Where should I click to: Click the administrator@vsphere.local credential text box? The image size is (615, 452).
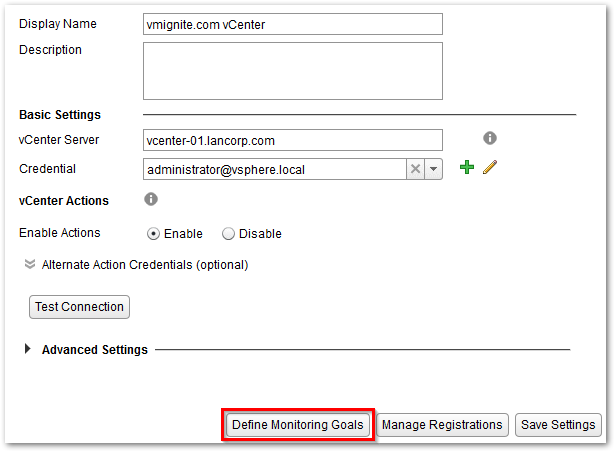click(x=274, y=169)
